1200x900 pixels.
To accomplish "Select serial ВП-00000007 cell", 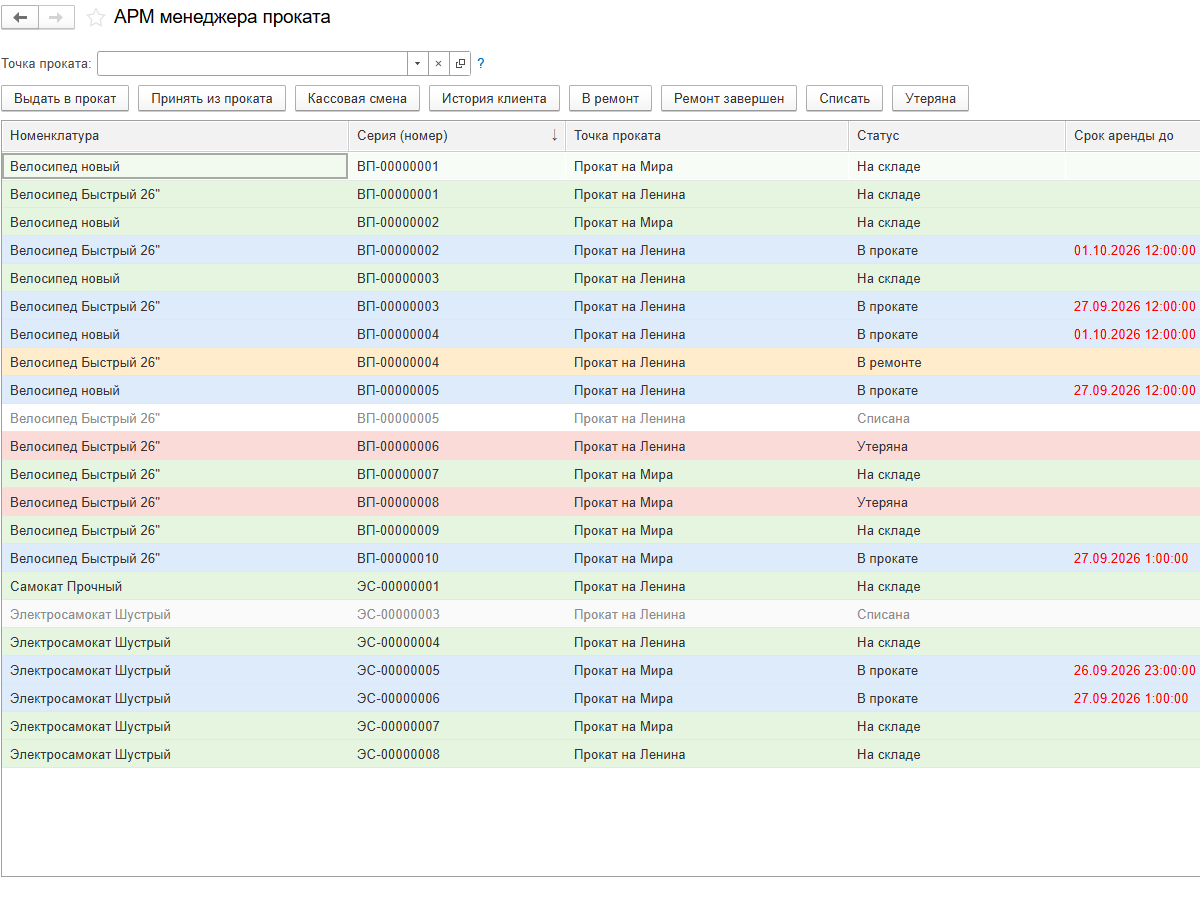I will 457,474.
